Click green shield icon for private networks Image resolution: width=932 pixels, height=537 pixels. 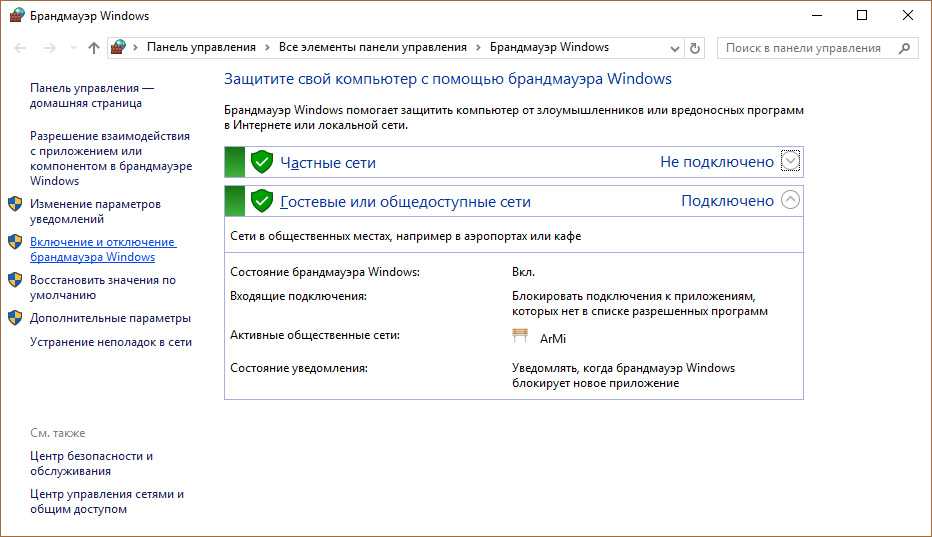pyautogui.click(x=262, y=162)
